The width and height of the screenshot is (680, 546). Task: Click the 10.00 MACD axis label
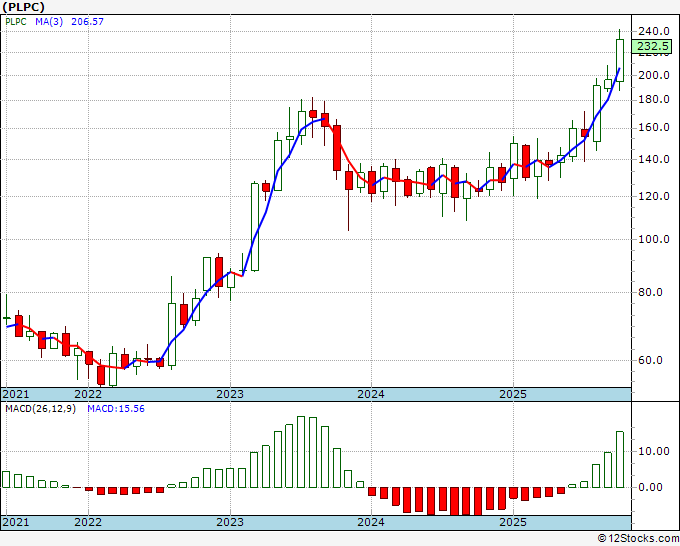pyautogui.click(x=654, y=451)
